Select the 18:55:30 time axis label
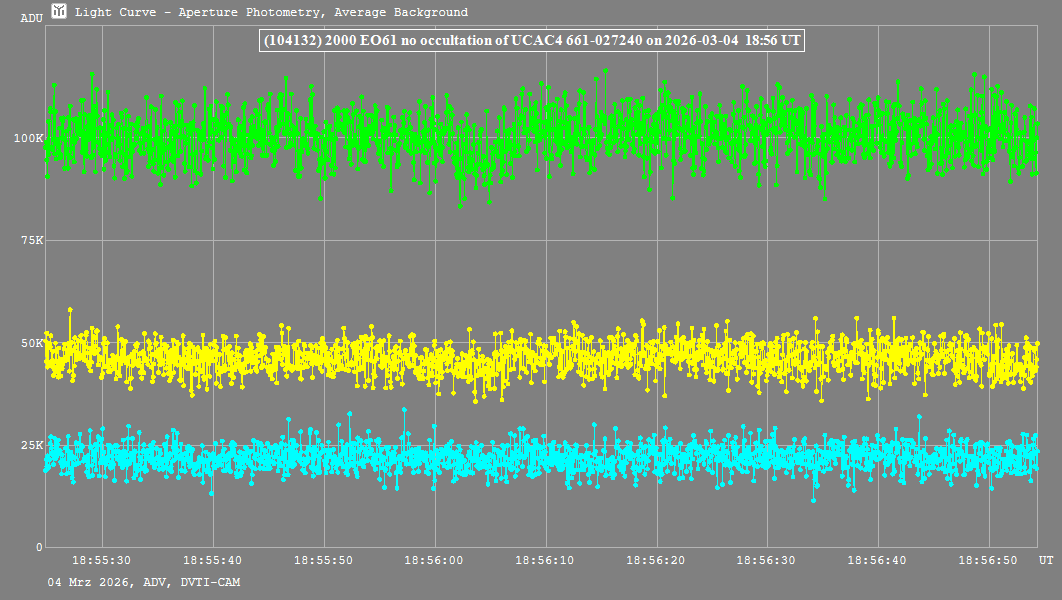The width and height of the screenshot is (1062, 600). click(x=102, y=561)
